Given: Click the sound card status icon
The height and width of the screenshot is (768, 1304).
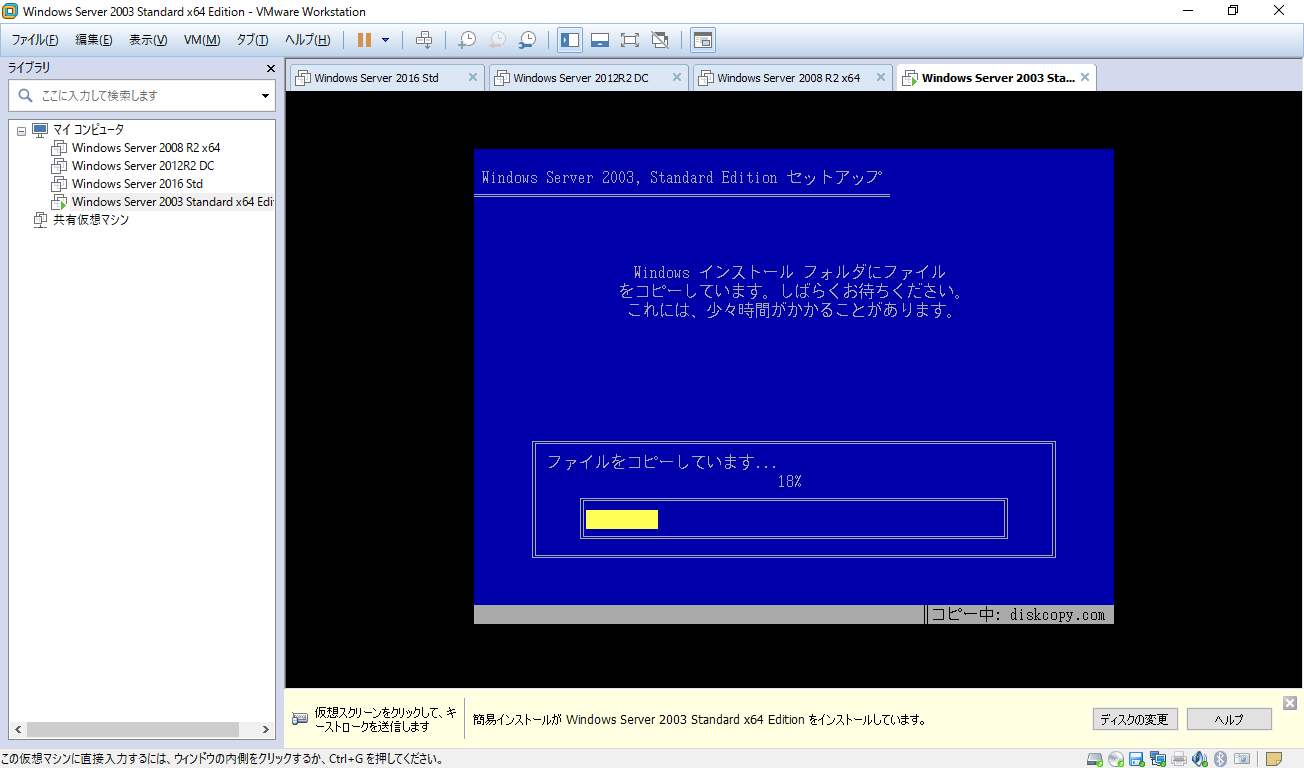Looking at the screenshot, I should coord(1200,759).
